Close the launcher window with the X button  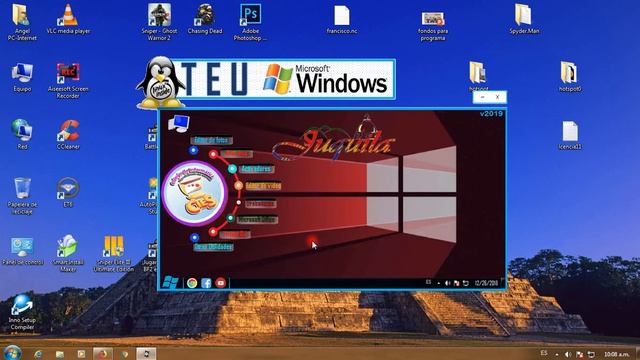(x=497, y=97)
